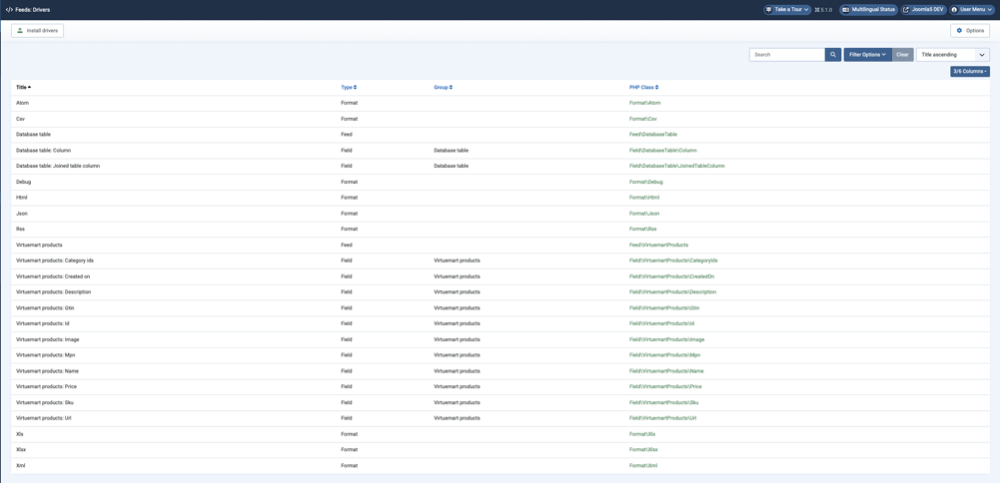The height and width of the screenshot is (483, 1000).
Task: Click the Joomla logo next to version 5.1.0
Action: pyautogui.click(x=817, y=9)
